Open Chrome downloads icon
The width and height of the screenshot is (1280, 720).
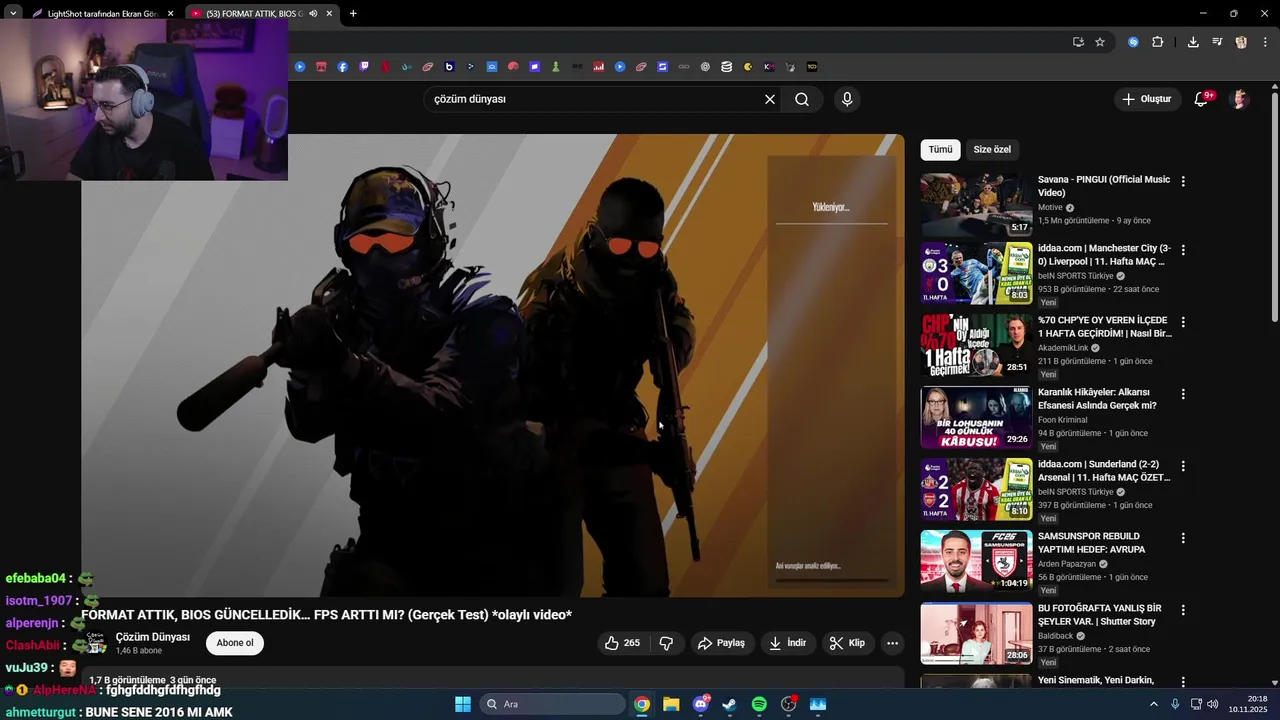tap(1193, 42)
